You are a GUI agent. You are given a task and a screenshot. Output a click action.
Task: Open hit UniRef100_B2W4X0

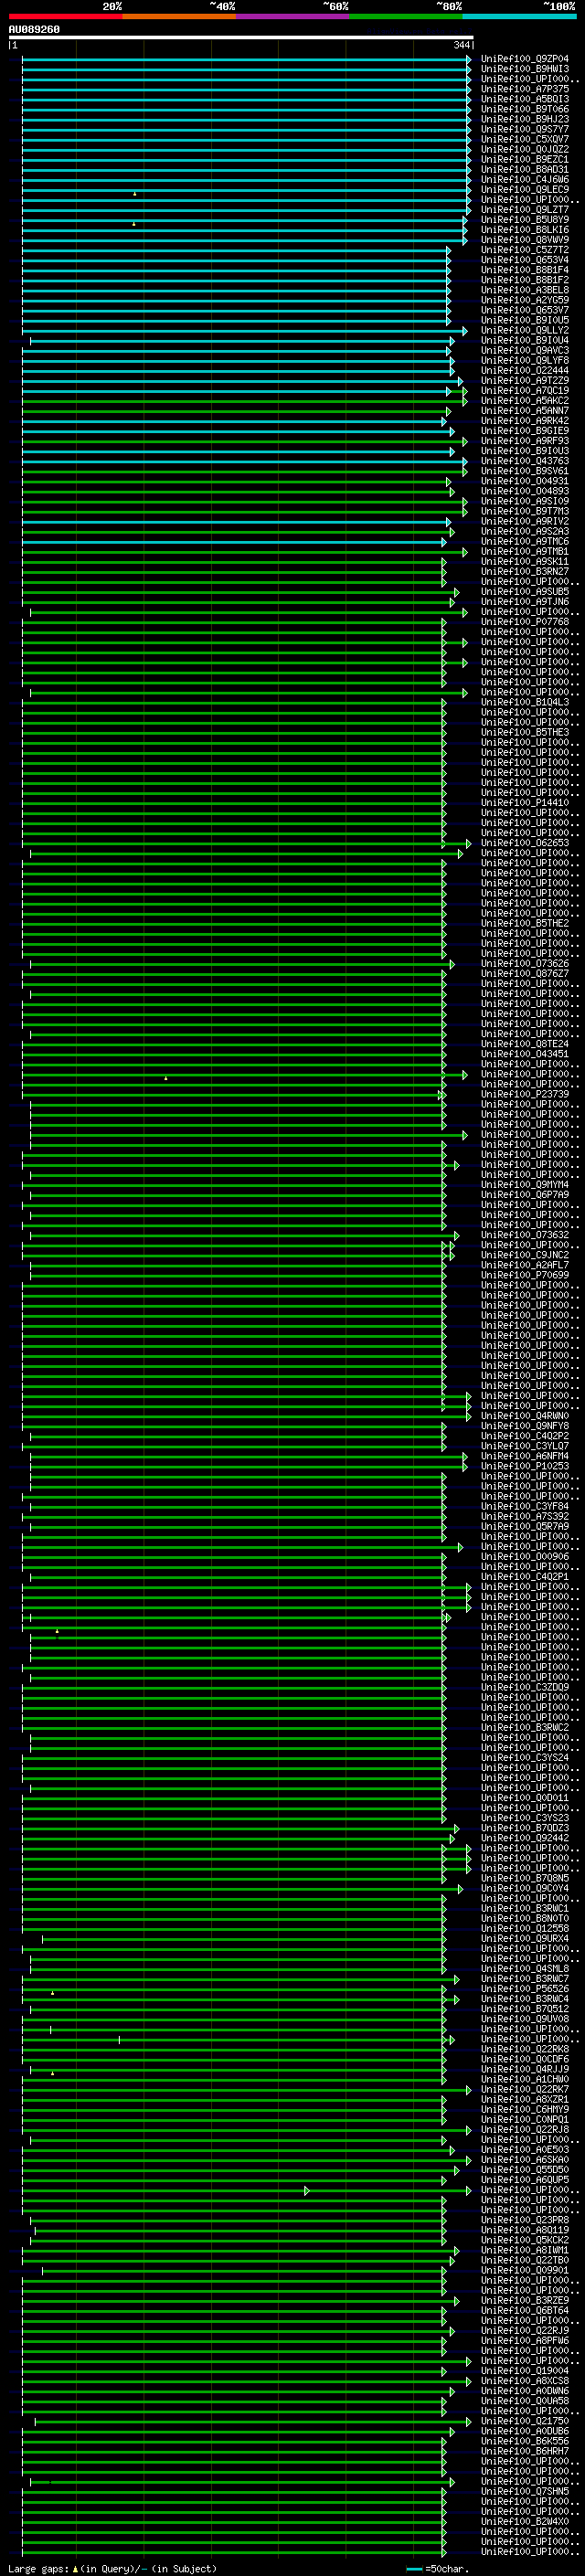pos(525,2521)
